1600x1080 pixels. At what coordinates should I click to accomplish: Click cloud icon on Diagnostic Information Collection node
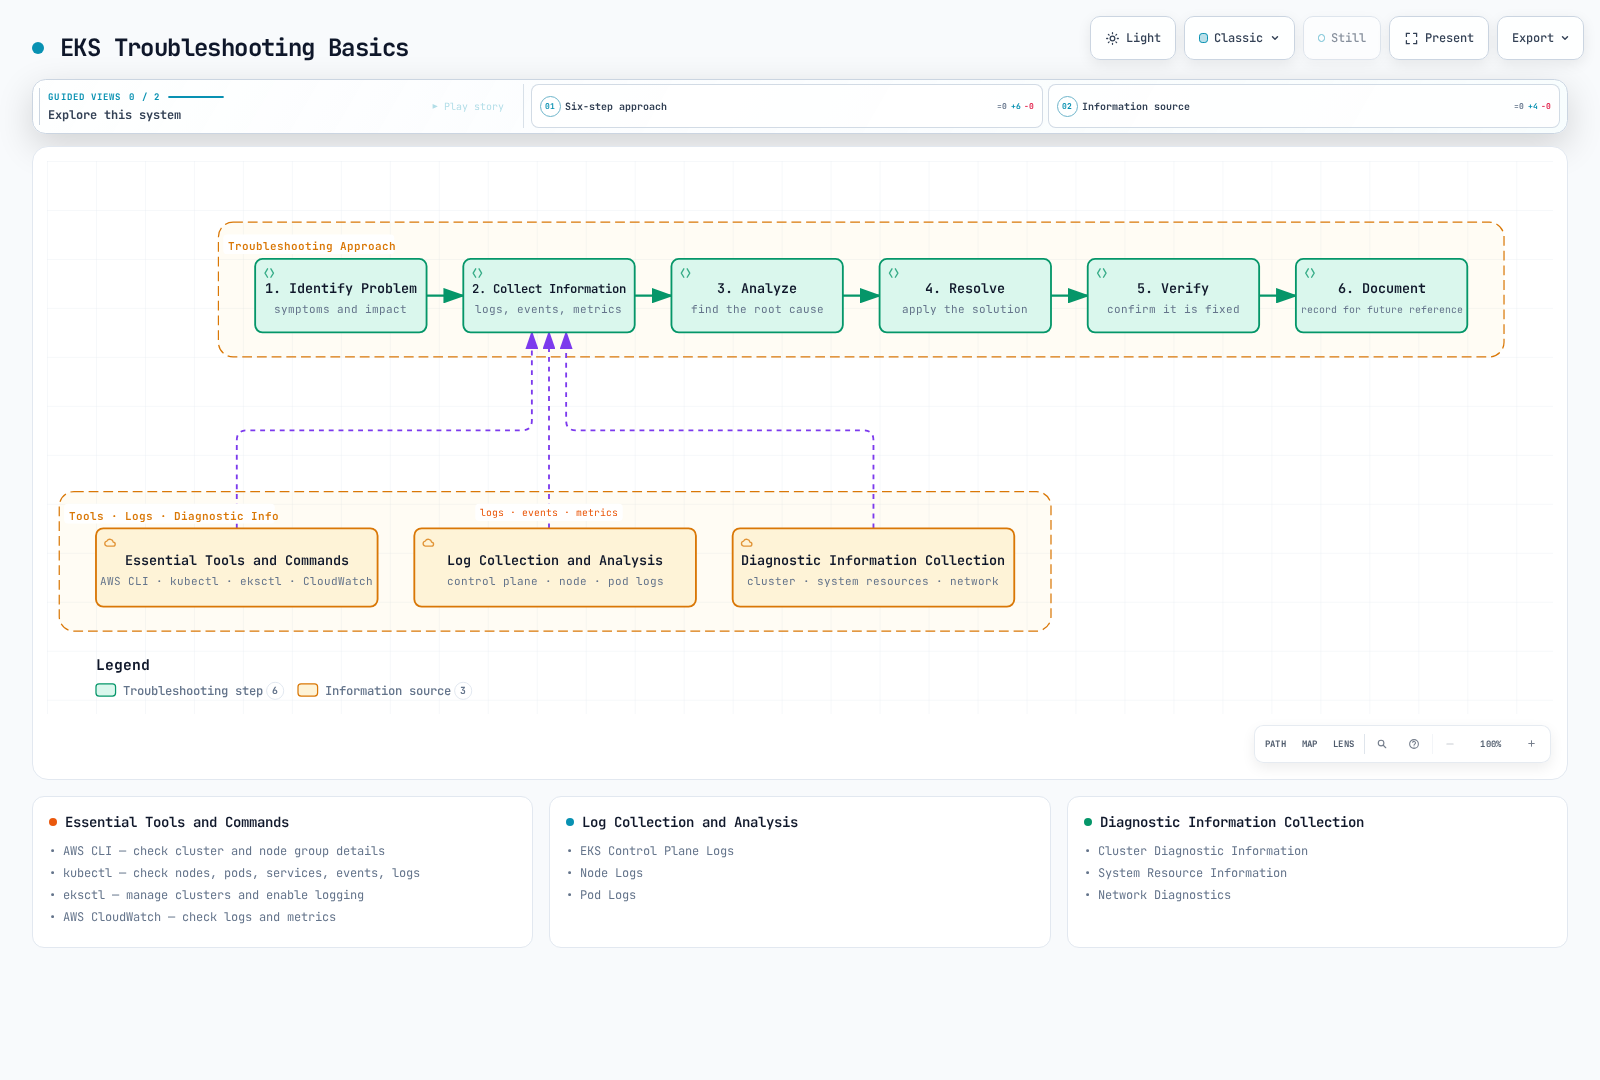(x=746, y=543)
